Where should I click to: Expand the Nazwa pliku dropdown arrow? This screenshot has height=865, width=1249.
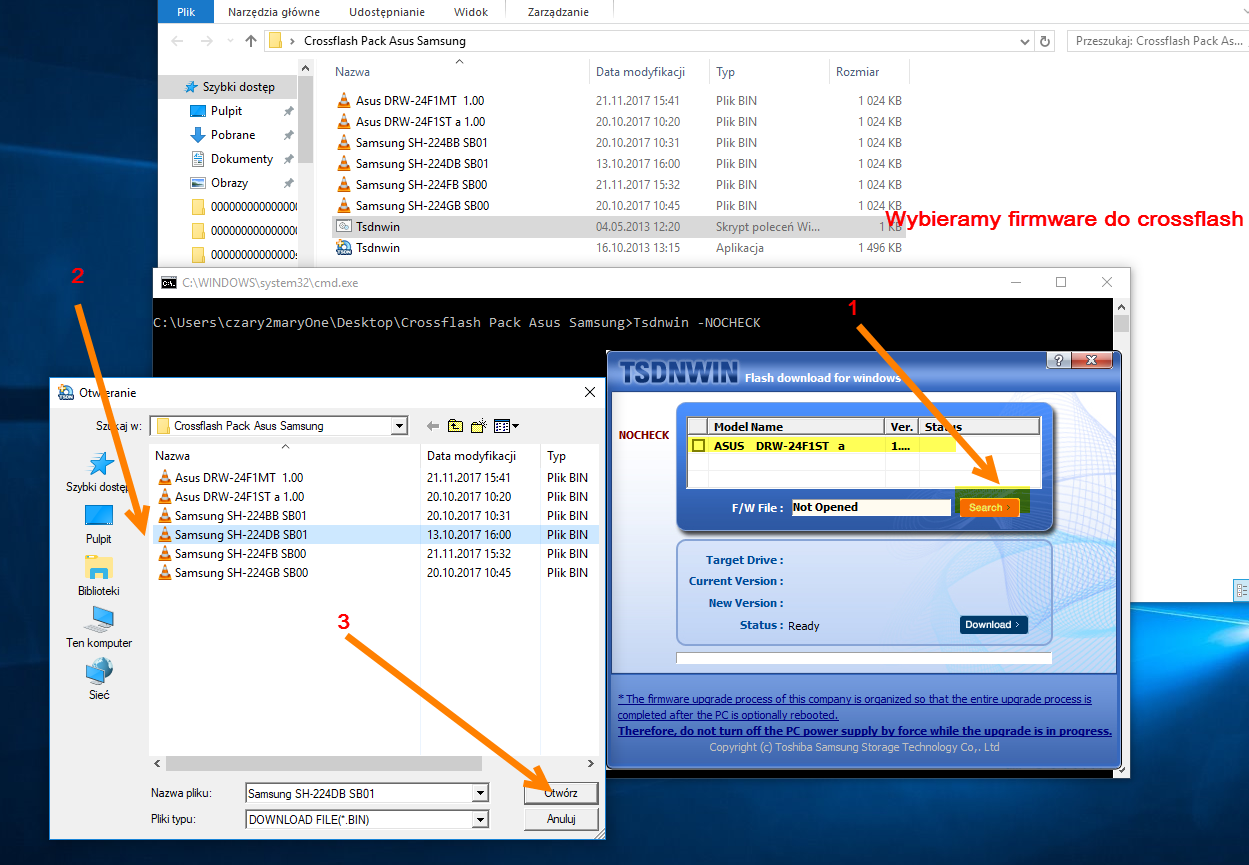click(x=481, y=793)
